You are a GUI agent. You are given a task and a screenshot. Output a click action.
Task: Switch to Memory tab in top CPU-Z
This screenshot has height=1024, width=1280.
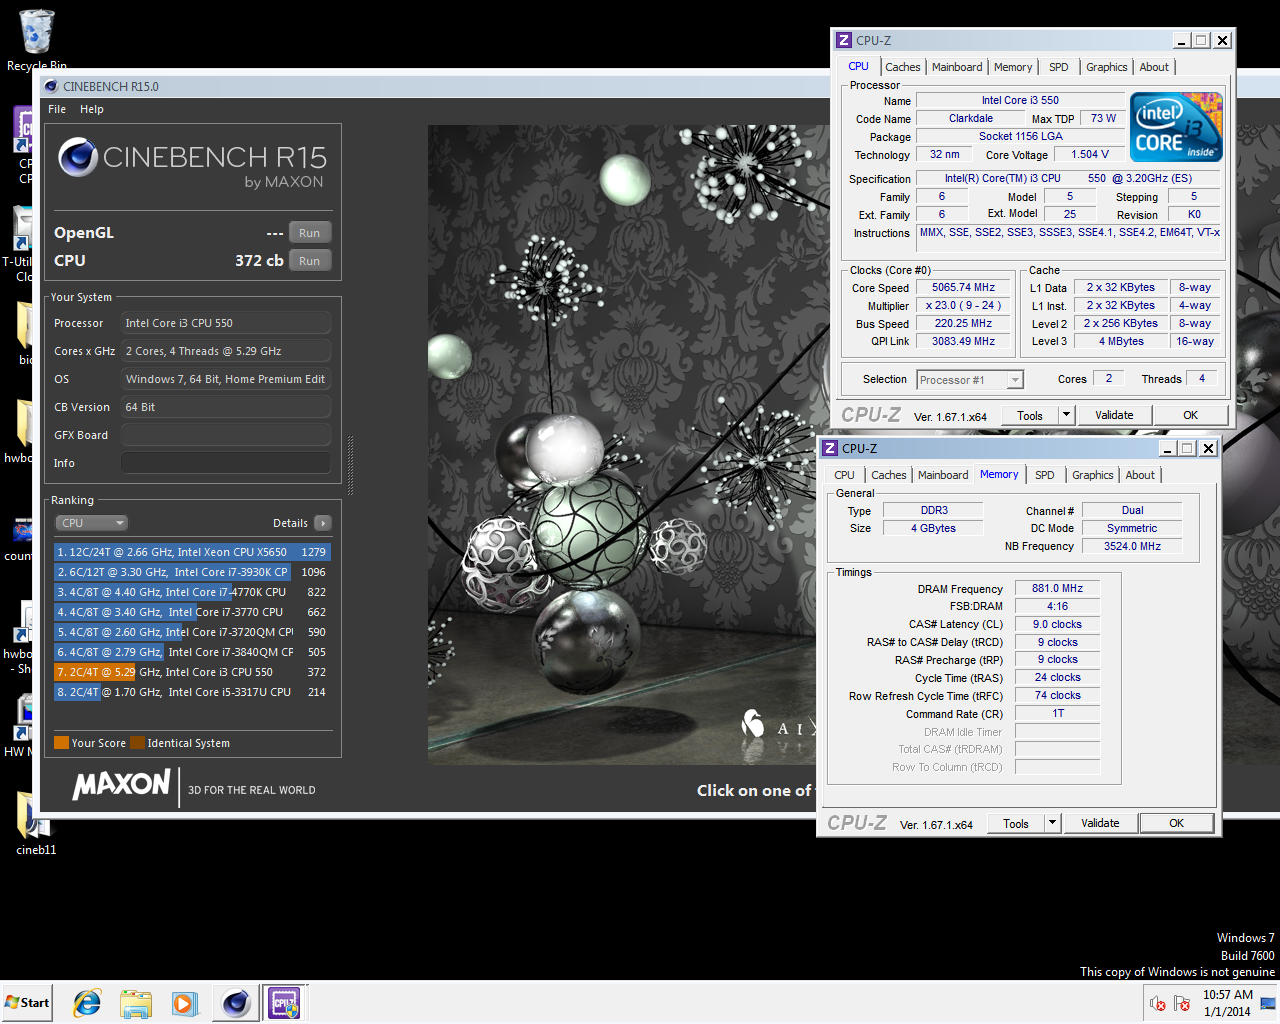point(1013,67)
